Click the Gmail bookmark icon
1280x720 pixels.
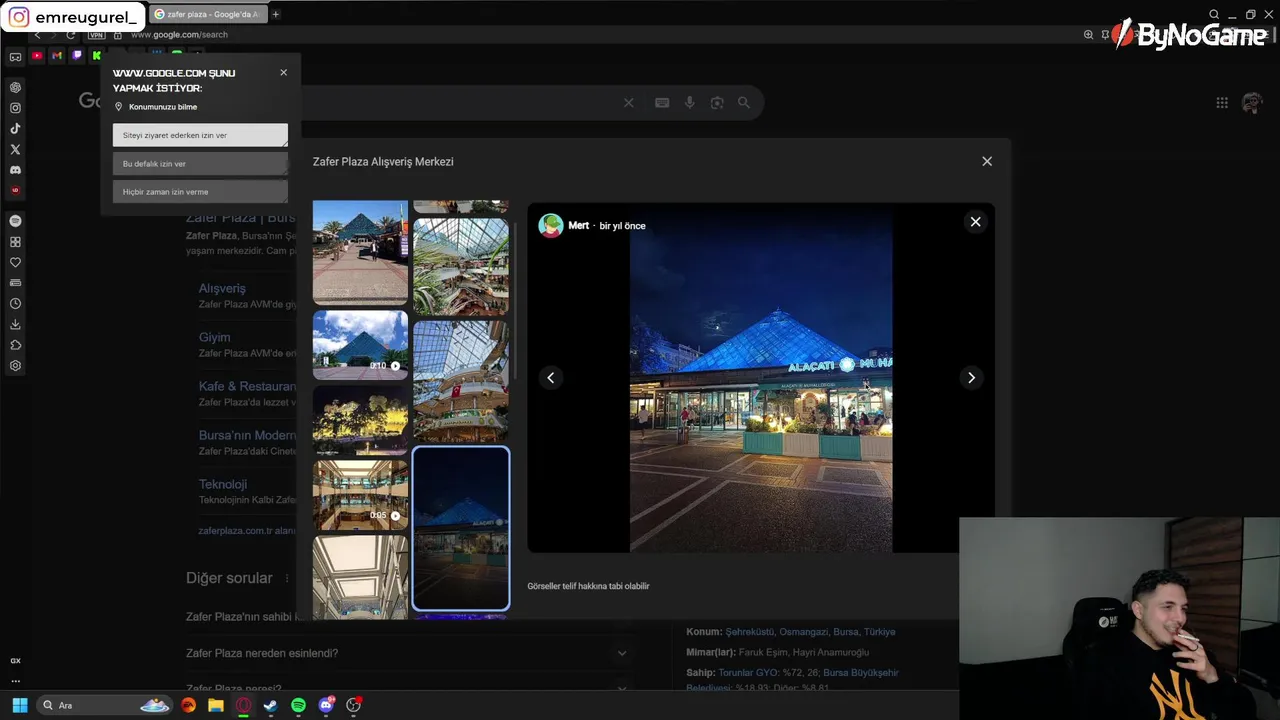pos(57,56)
